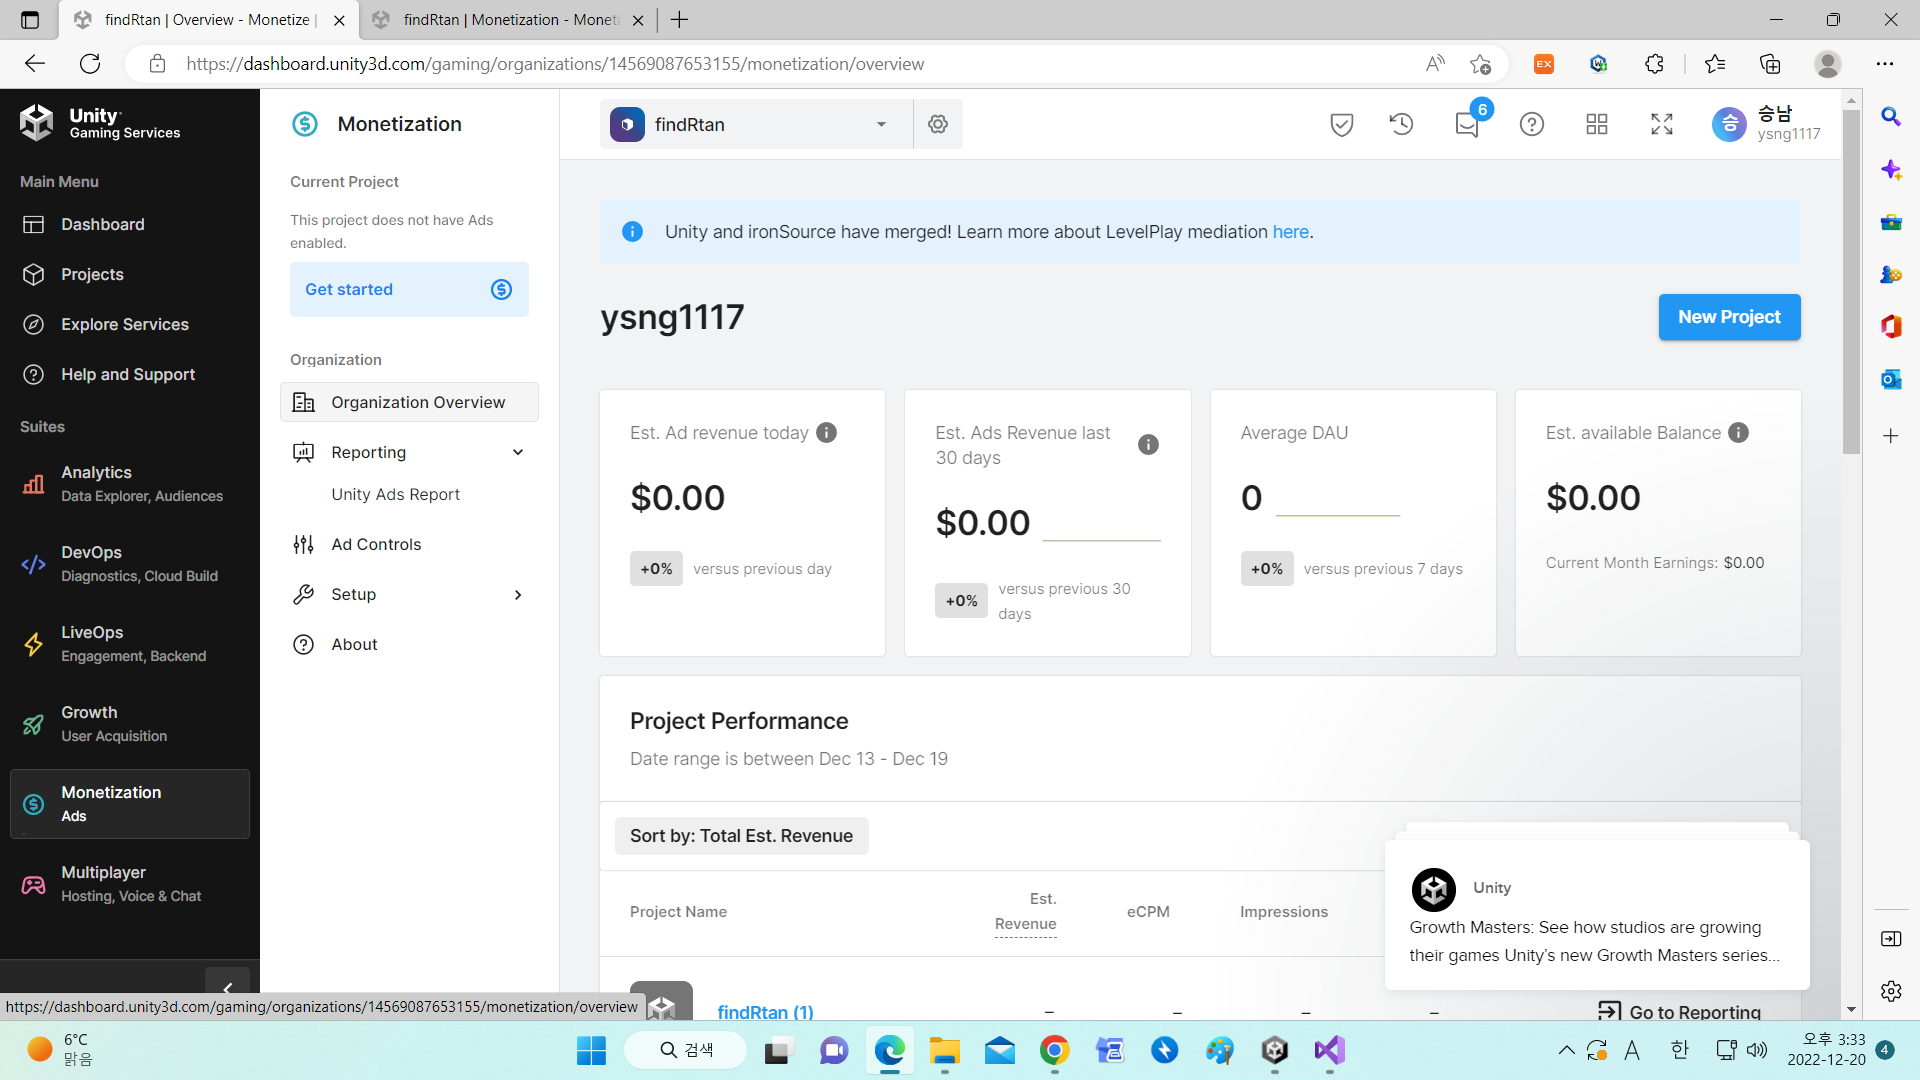Viewport: 1920px width, 1080px height.
Task: Open Edge Copilot sparkle icon in sidebar
Action: [1891, 169]
